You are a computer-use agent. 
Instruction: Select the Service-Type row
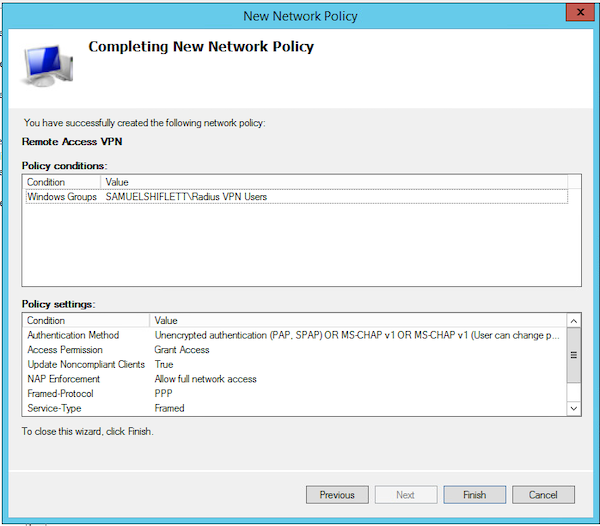(x=295, y=408)
